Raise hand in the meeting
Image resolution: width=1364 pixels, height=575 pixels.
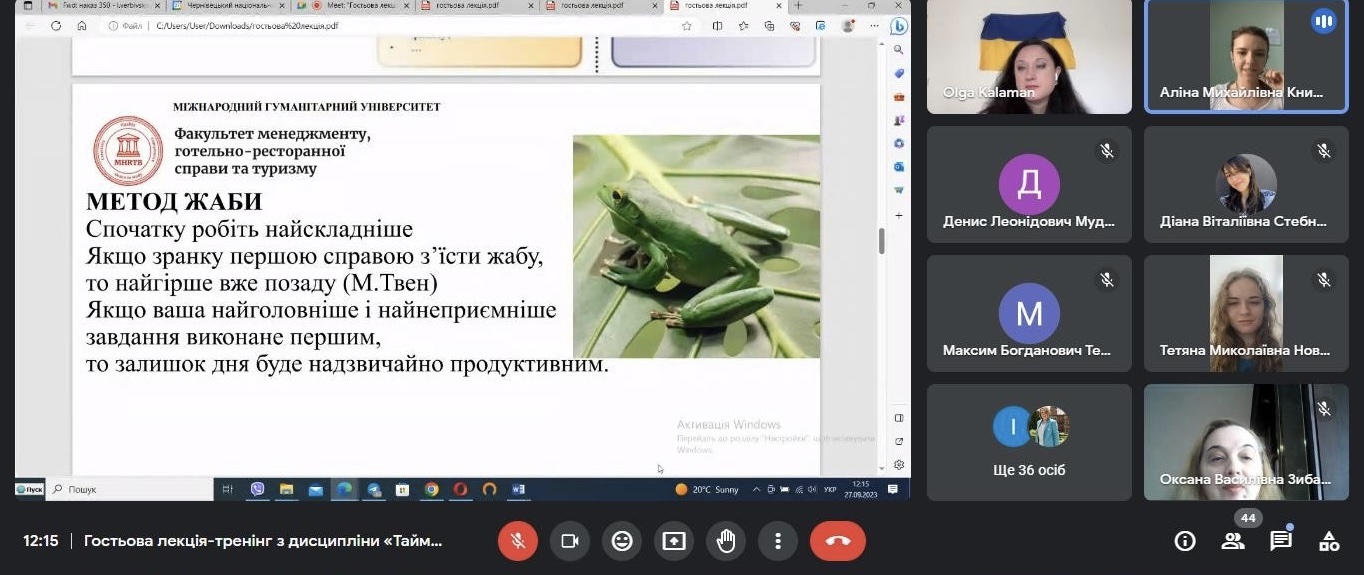726,541
